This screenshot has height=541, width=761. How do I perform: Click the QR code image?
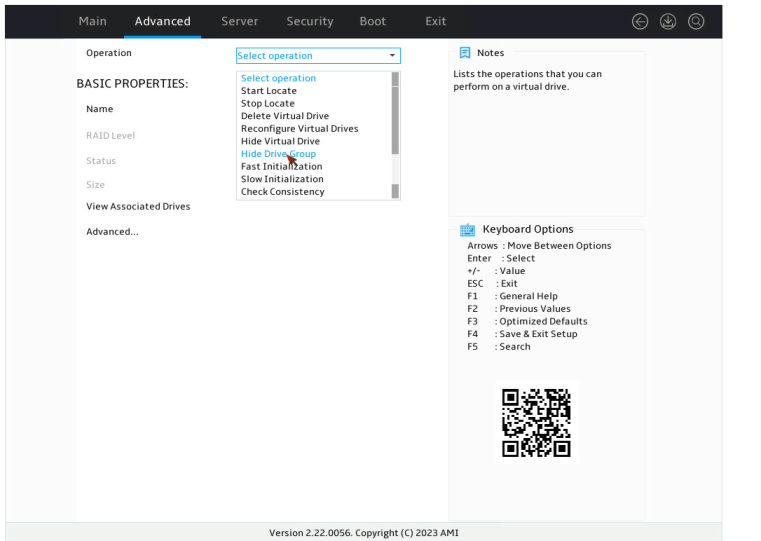point(536,422)
